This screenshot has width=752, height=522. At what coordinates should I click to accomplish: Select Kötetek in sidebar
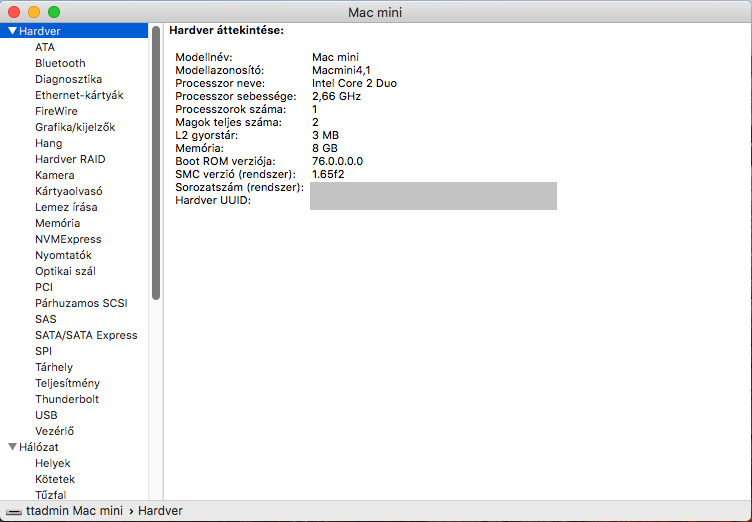click(x=55, y=479)
